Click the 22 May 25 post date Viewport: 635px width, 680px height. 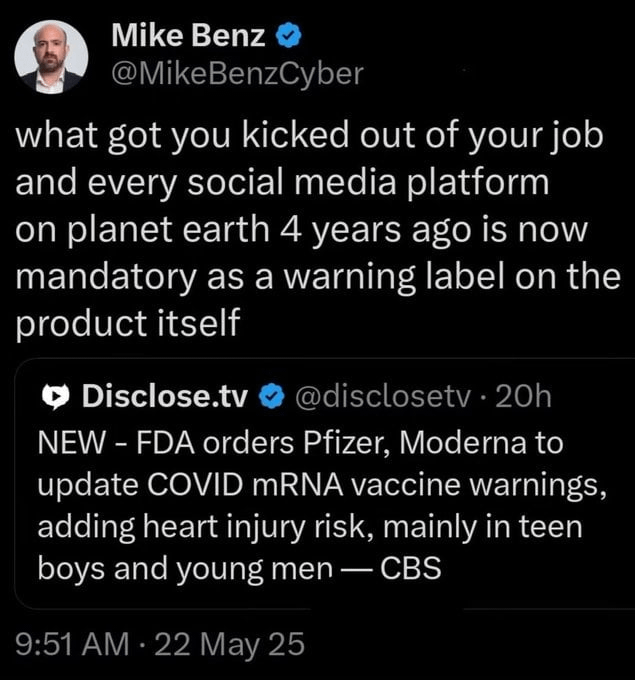[229, 644]
